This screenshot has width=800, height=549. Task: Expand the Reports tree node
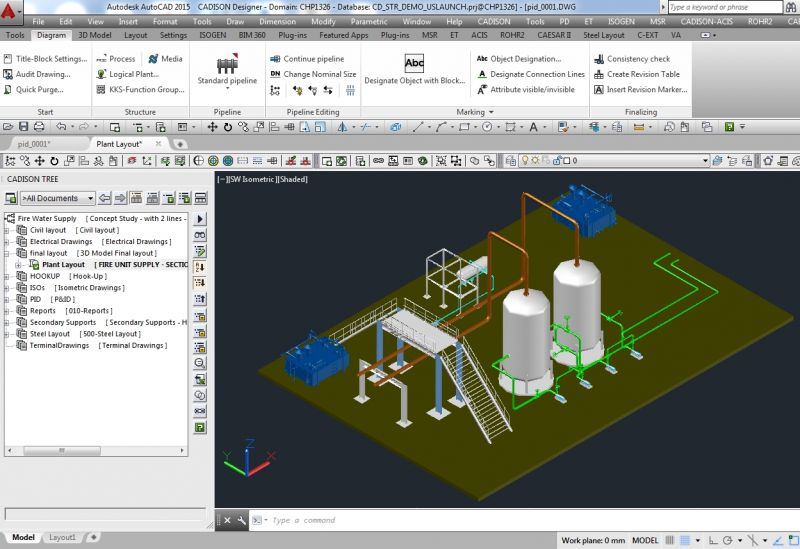(7, 311)
